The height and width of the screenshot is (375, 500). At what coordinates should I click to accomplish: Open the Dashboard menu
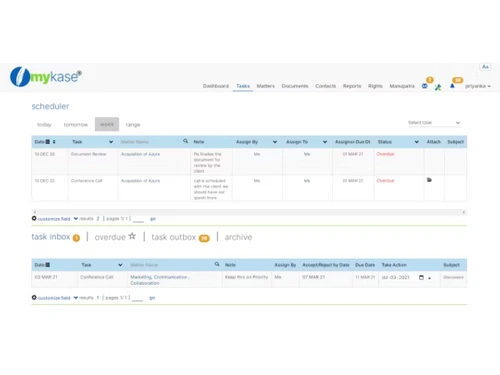pyautogui.click(x=216, y=86)
